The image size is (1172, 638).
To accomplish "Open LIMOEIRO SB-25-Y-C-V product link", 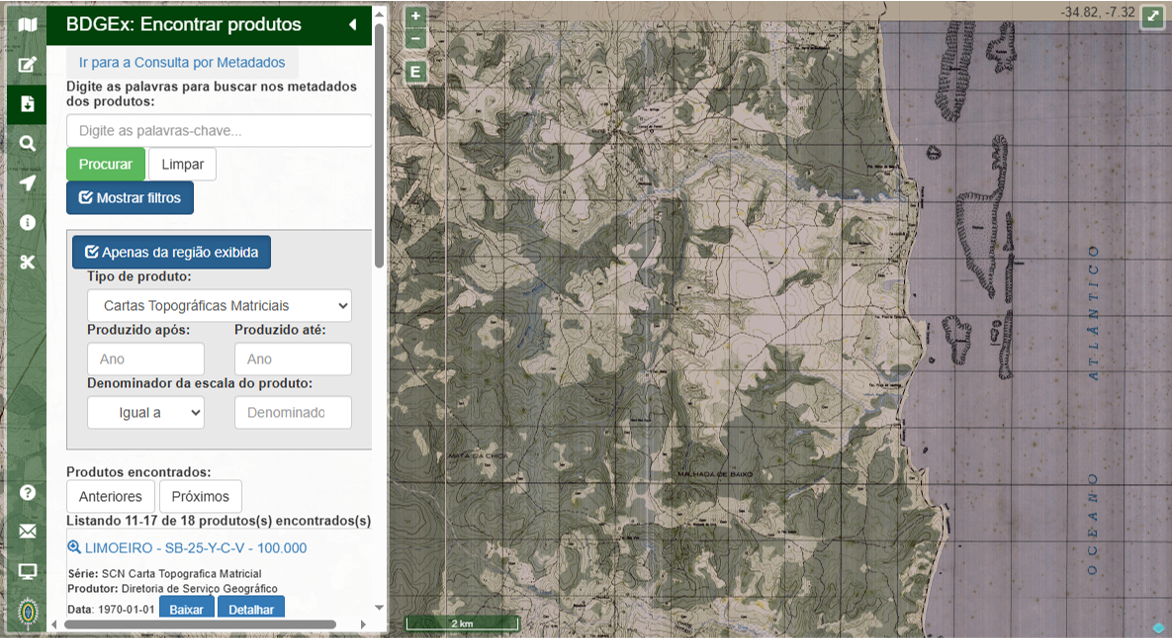I will pyautogui.click(x=195, y=548).
